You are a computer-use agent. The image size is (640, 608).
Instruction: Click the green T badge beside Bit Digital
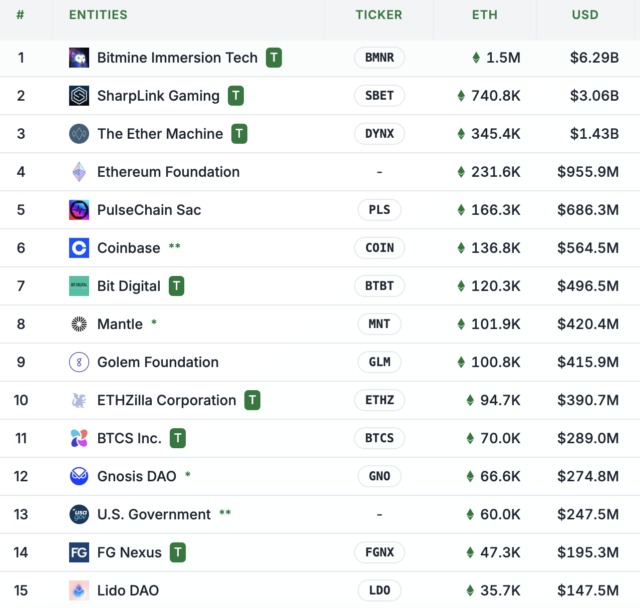click(177, 286)
